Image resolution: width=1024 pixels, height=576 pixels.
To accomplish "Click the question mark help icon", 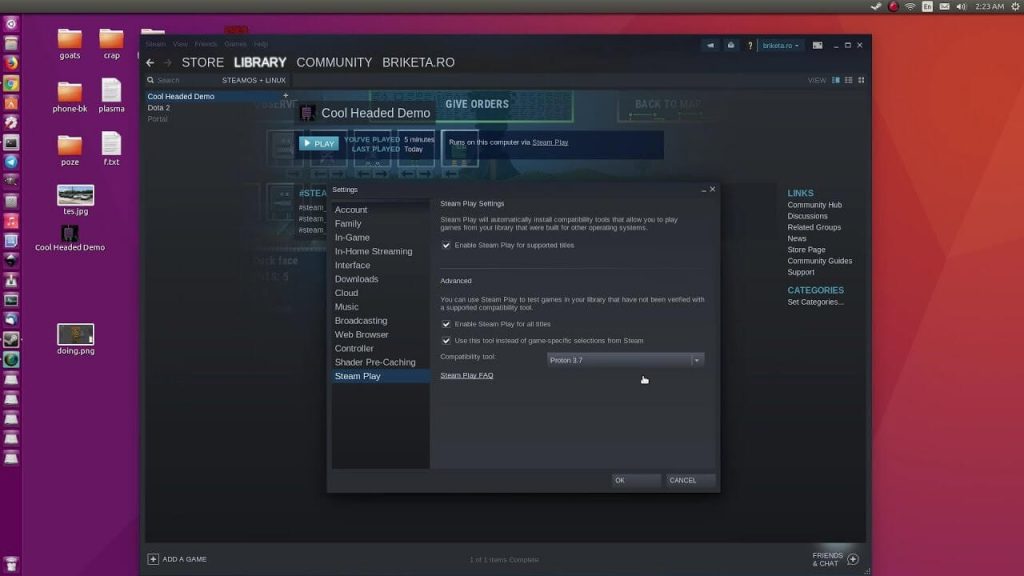I will pyautogui.click(x=750, y=46).
